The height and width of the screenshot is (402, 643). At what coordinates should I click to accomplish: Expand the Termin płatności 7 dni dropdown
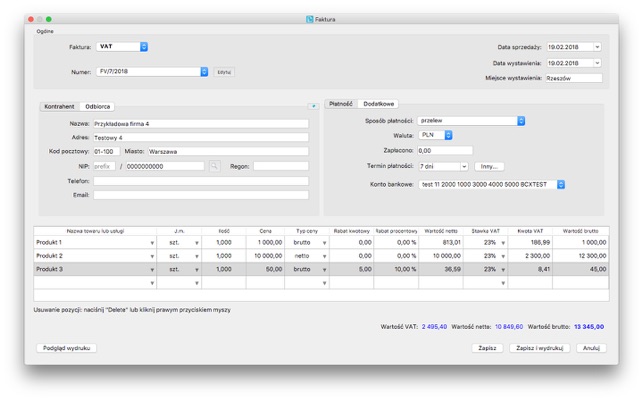(464, 167)
